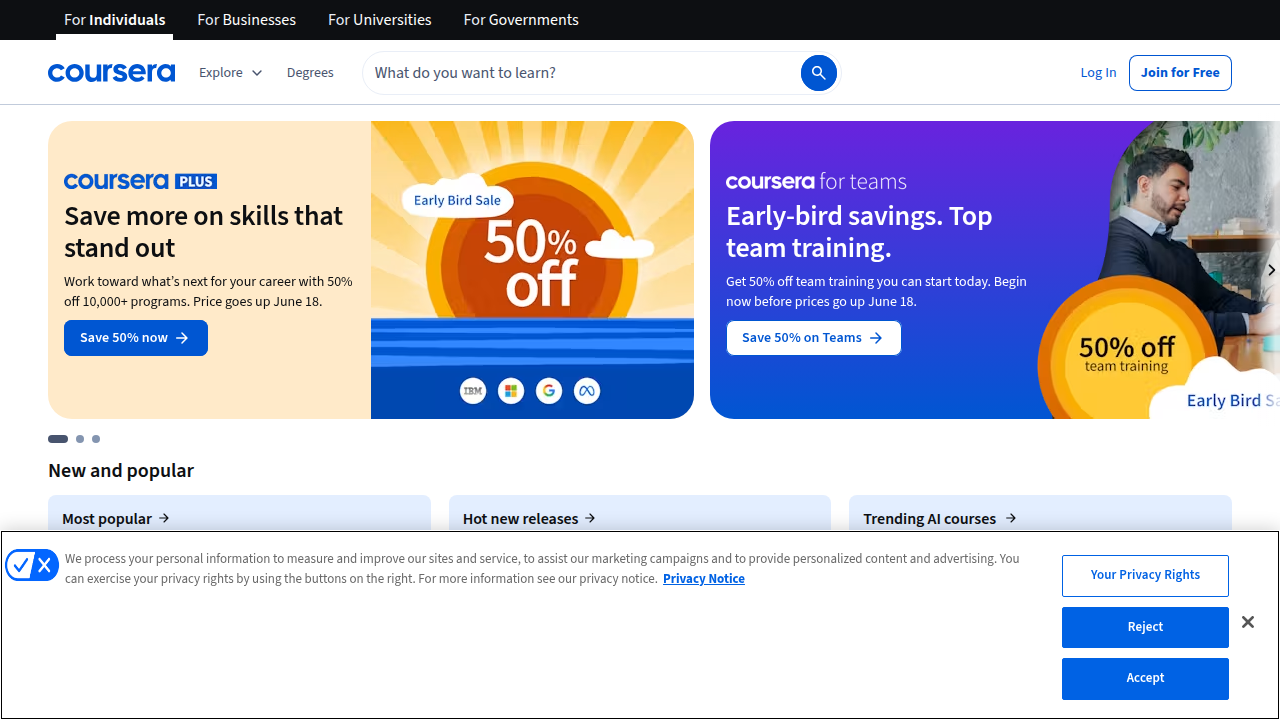This screenshot has height=720, width=1280.
Task: Open the Most popular section link
Action: point(116,519)
